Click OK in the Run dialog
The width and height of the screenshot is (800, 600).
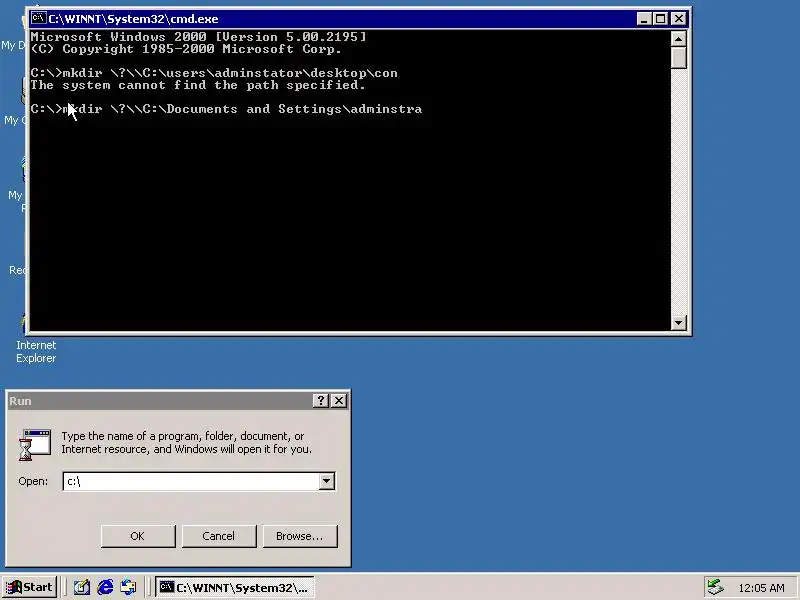click(x=138, y=536)
